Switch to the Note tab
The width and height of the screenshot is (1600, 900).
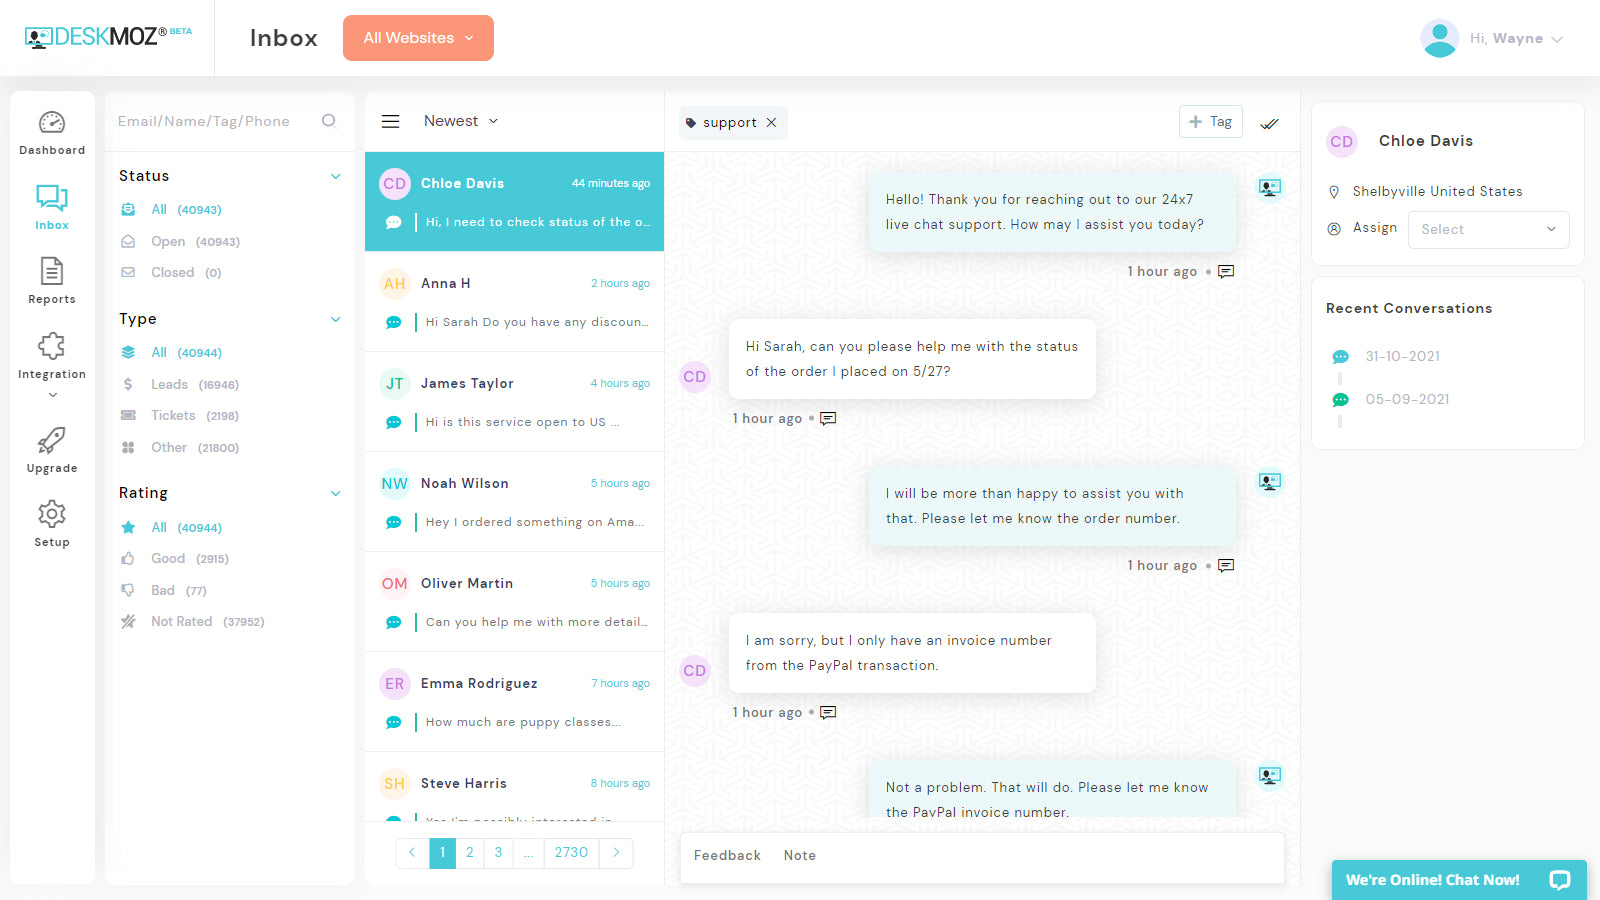[x=800, y=856]
